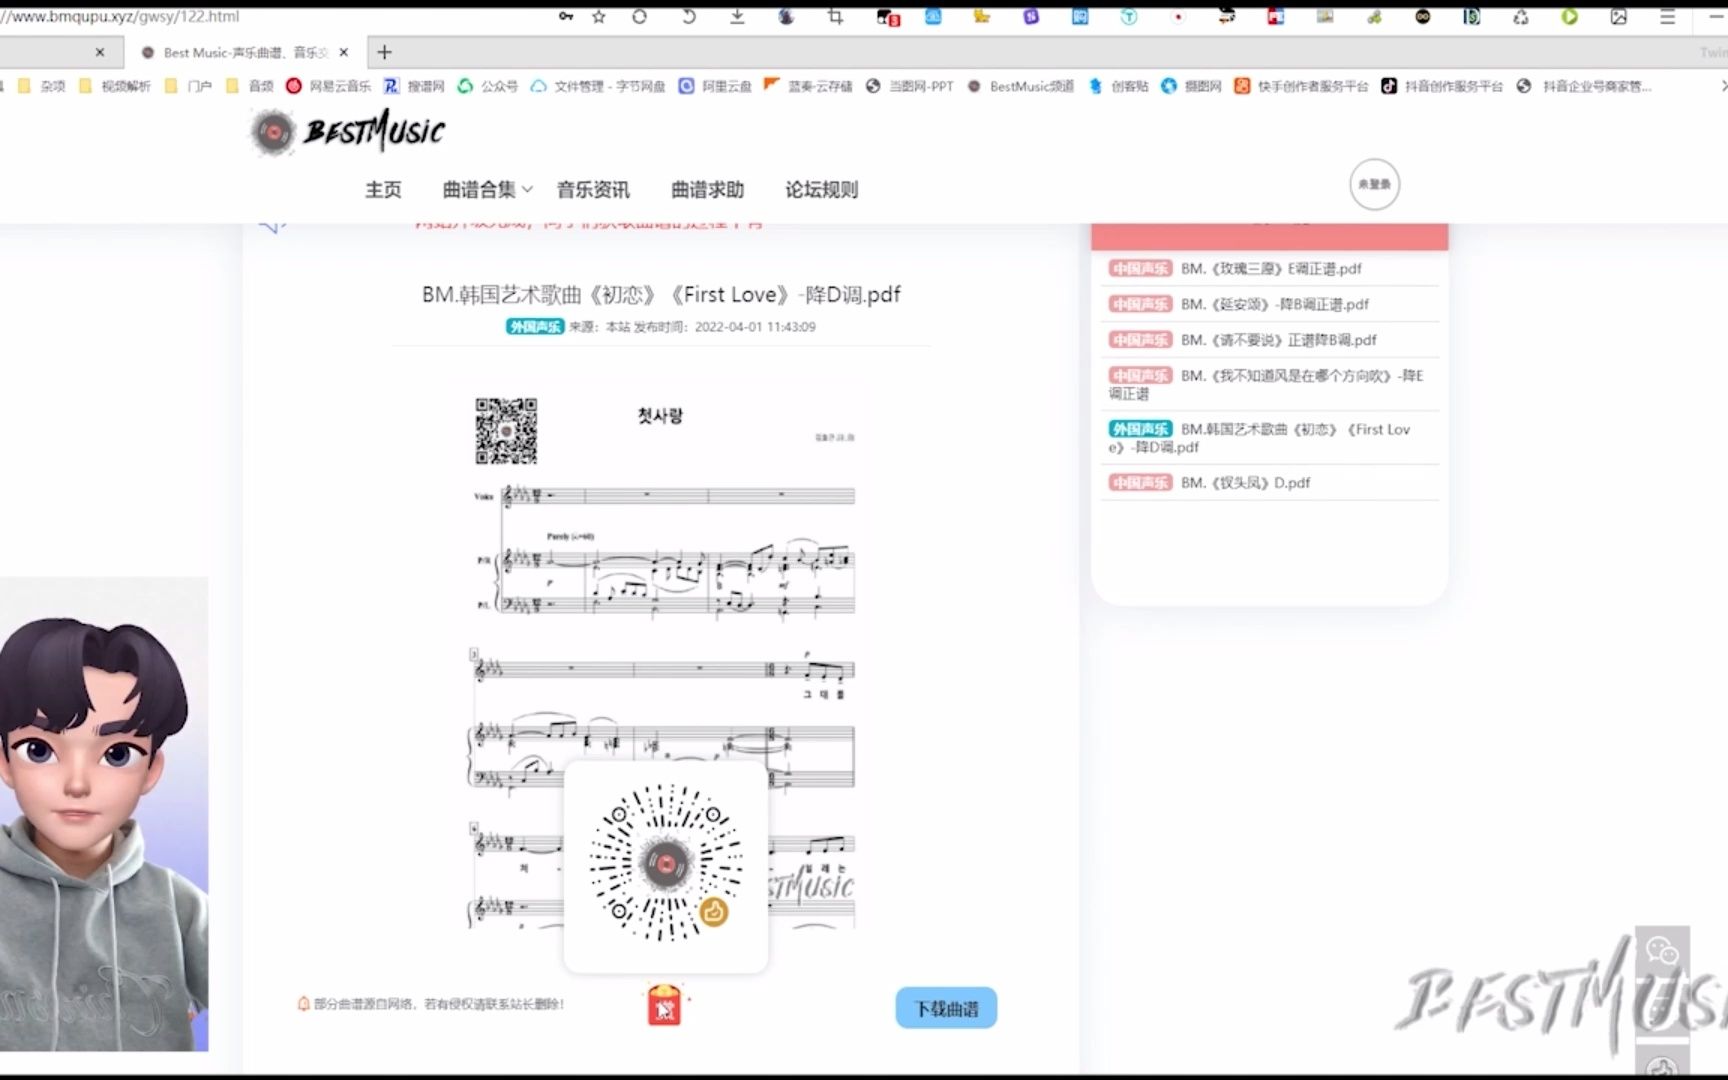The image size is (1728, 1080).
Task: Click the green play extension icon
Action: click(x=1569, y=17)
